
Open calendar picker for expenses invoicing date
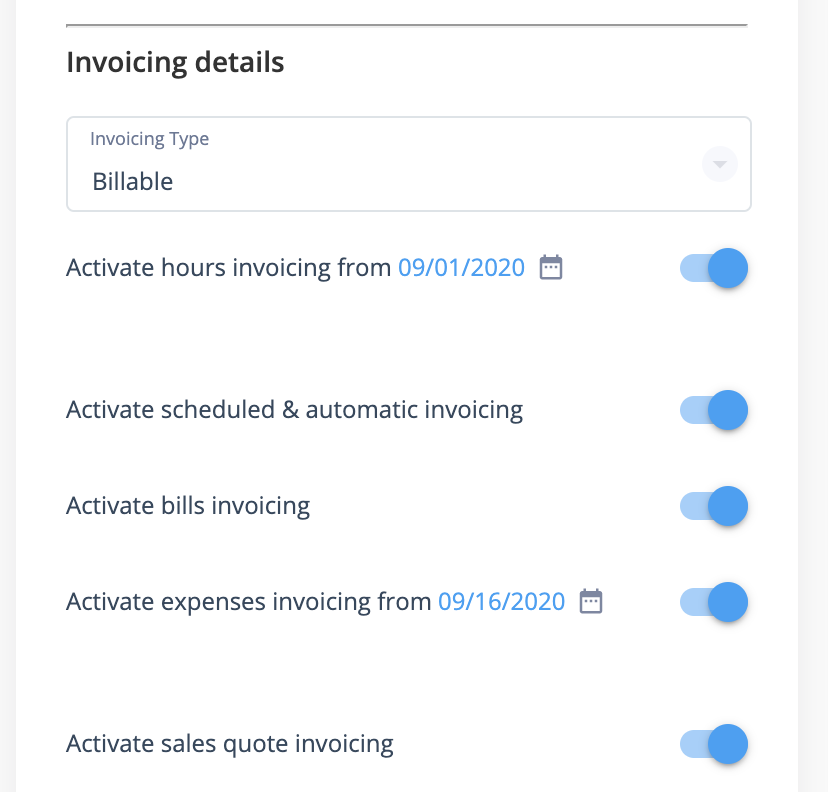coord(591,601)
